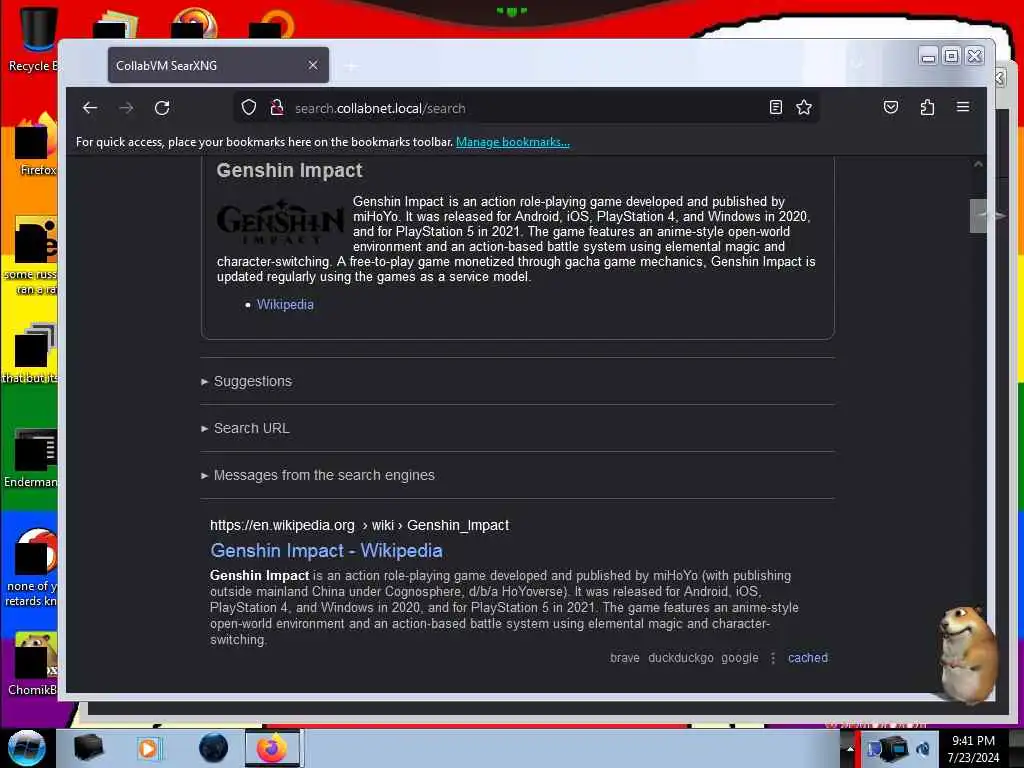Open the Firefox desktop shortcut
The height and width of the screenshot is (768, 1024).
pos(36,145)
